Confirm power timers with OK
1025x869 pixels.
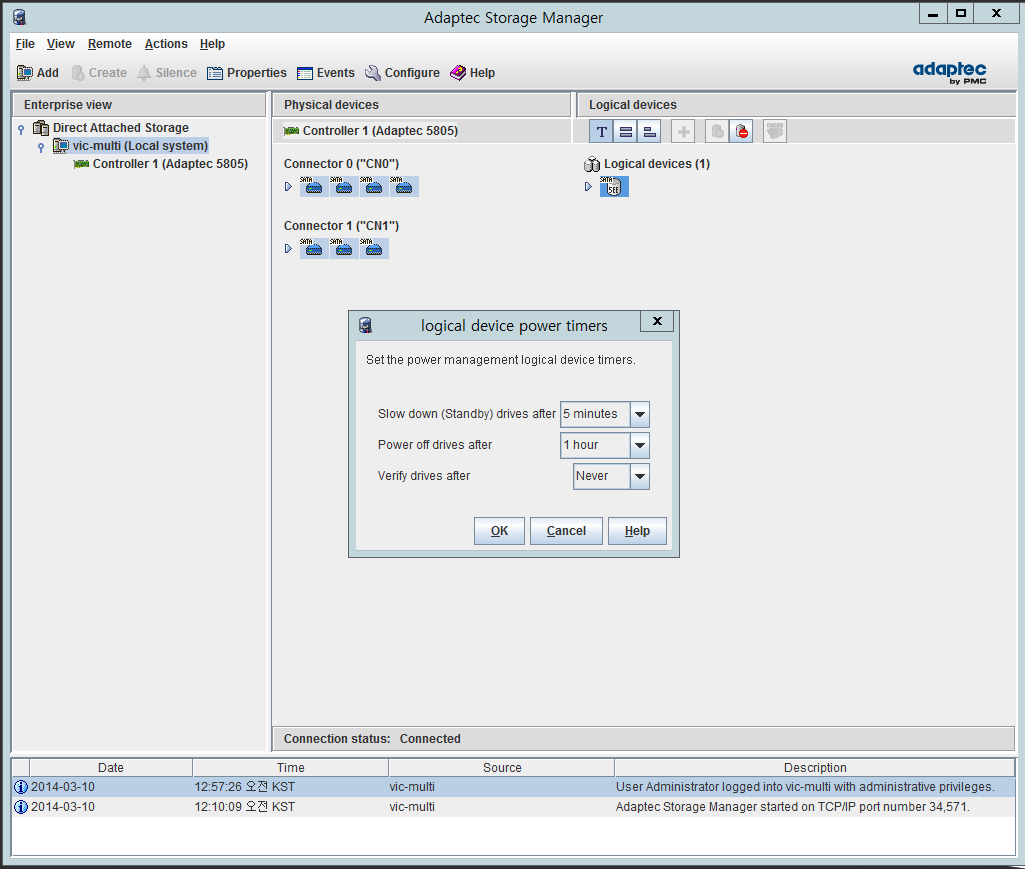499,531
